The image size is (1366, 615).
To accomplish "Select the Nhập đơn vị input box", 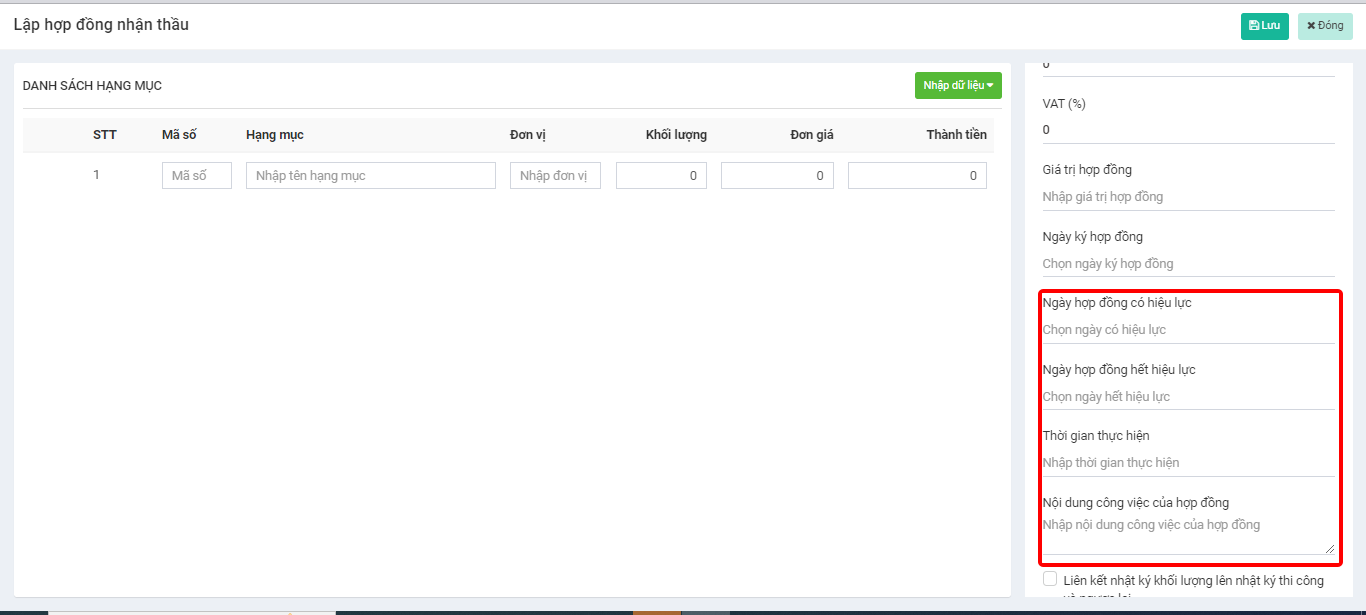I will click(555, 176).
